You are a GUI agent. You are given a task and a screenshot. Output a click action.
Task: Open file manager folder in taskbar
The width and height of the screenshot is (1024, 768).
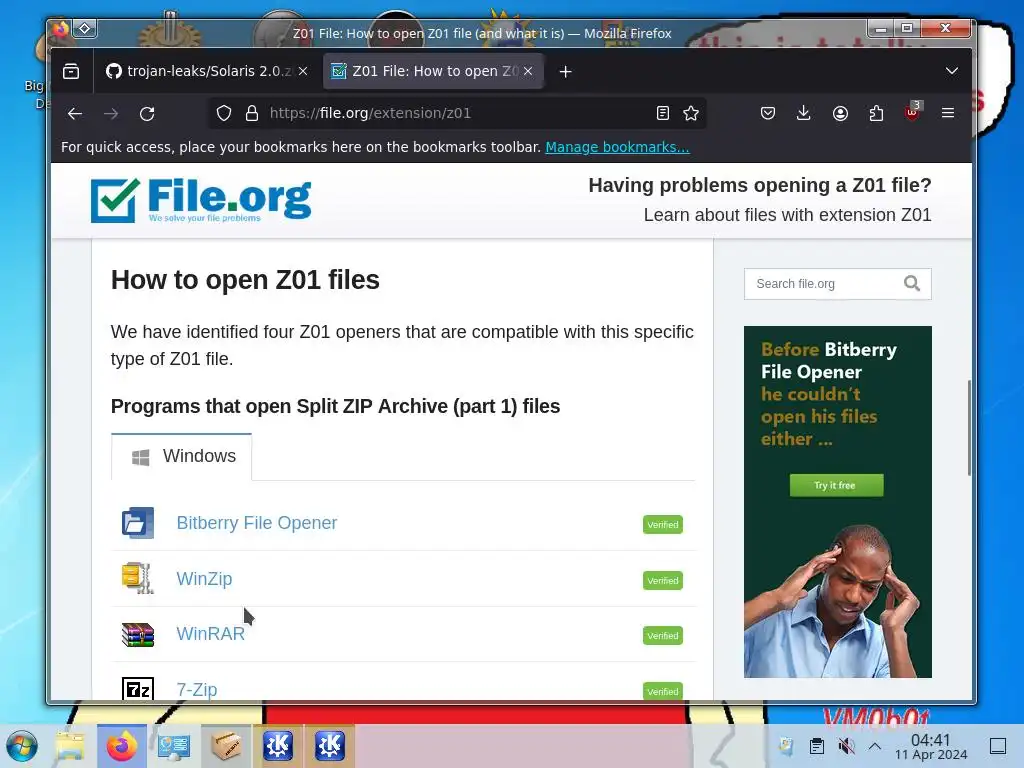tap(70, 746)
